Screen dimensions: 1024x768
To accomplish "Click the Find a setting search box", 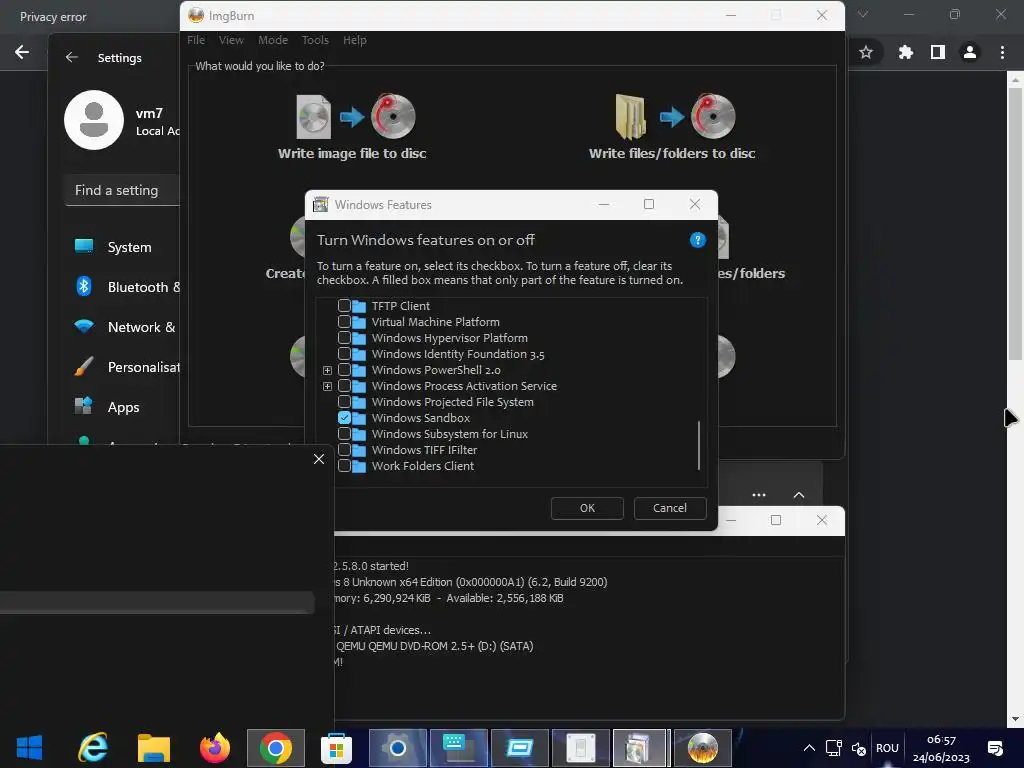I will (x=122, y=190).
